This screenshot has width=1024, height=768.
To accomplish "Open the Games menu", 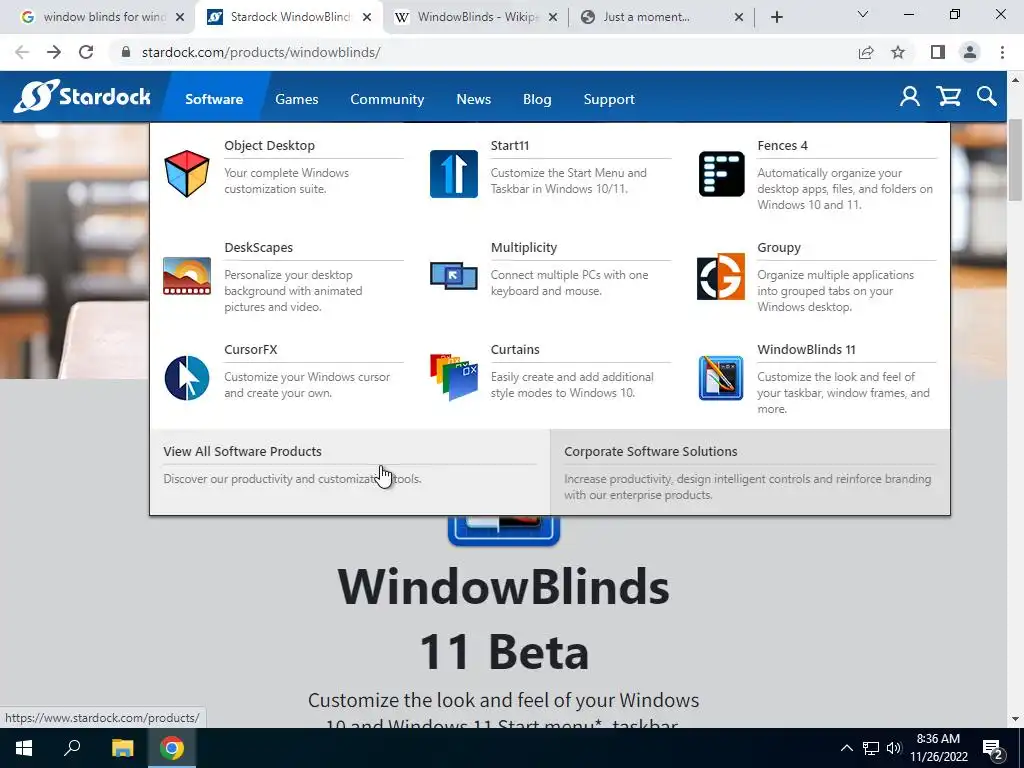I will coord(296,99).
